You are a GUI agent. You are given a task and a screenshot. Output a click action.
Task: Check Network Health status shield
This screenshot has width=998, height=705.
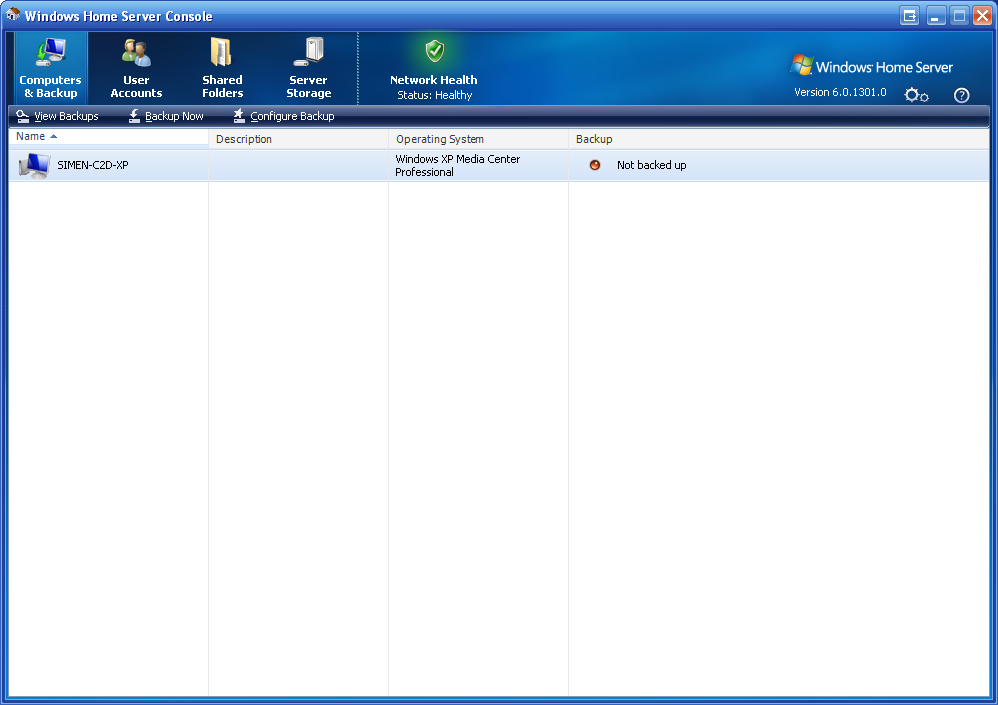click(435, 51)
